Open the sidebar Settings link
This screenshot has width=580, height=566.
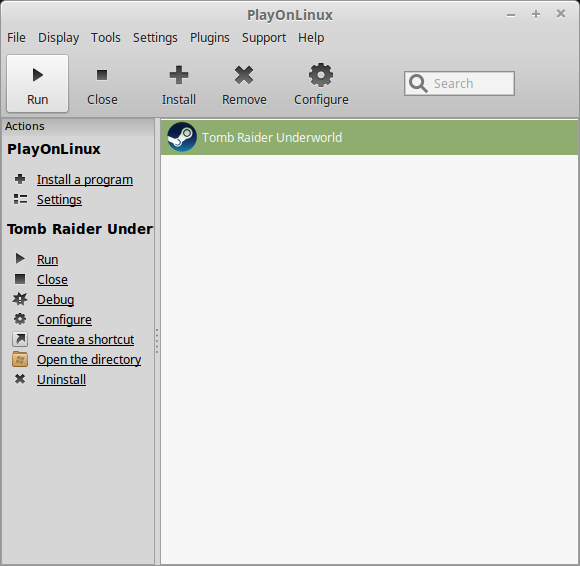point(59,200)
